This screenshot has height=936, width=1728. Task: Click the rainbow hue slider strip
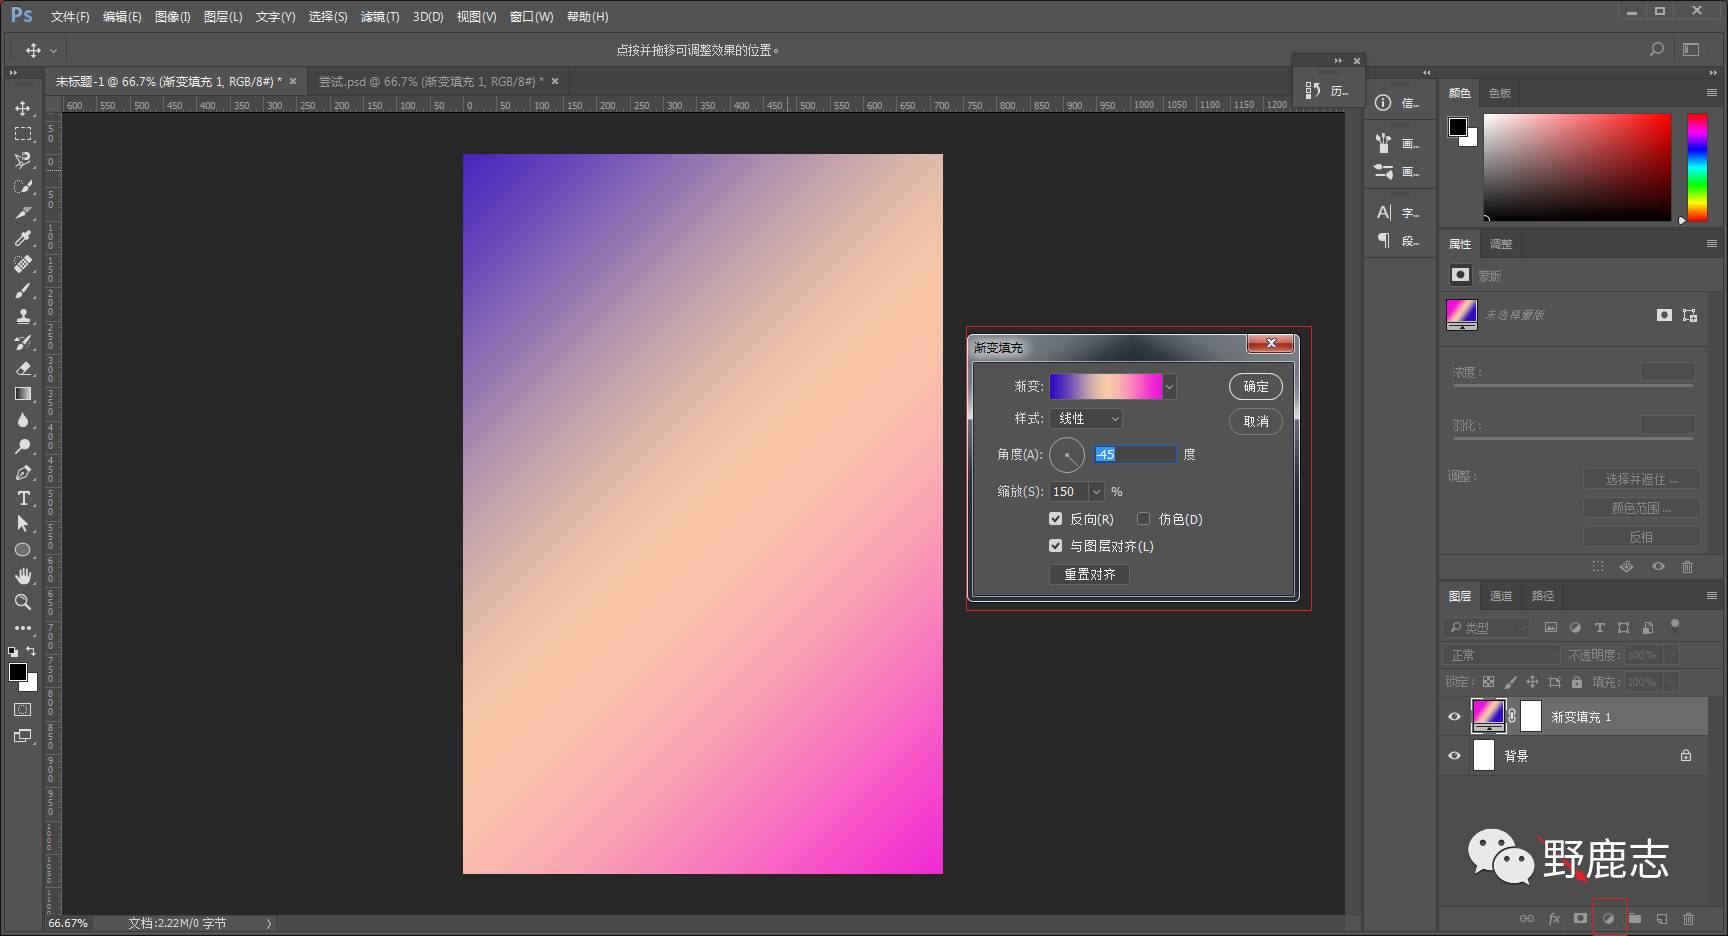coord(1697,167)
